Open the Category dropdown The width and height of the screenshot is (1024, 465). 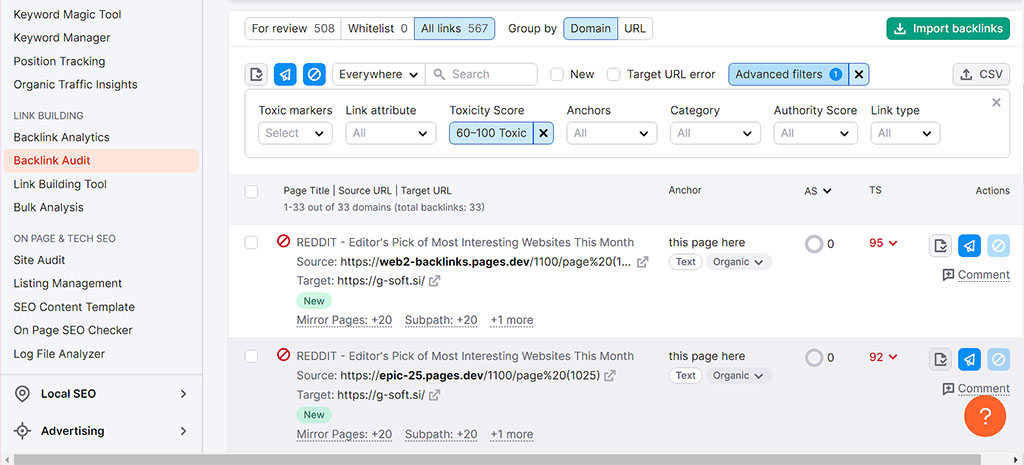pyautogui.click(x=715, y=133)
